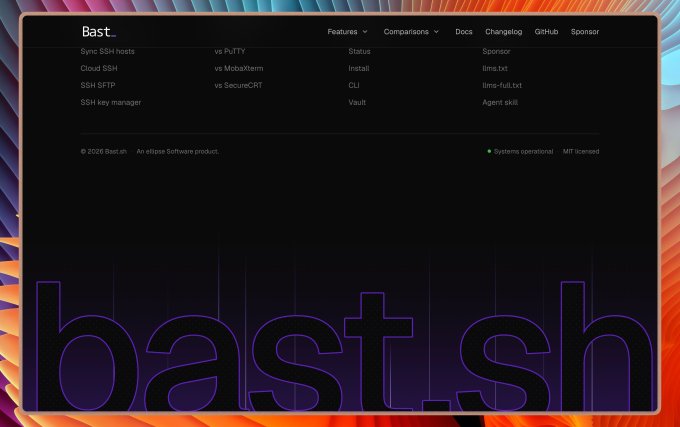Expand the Comparisons dropdown menu

(x=411, y=32)
